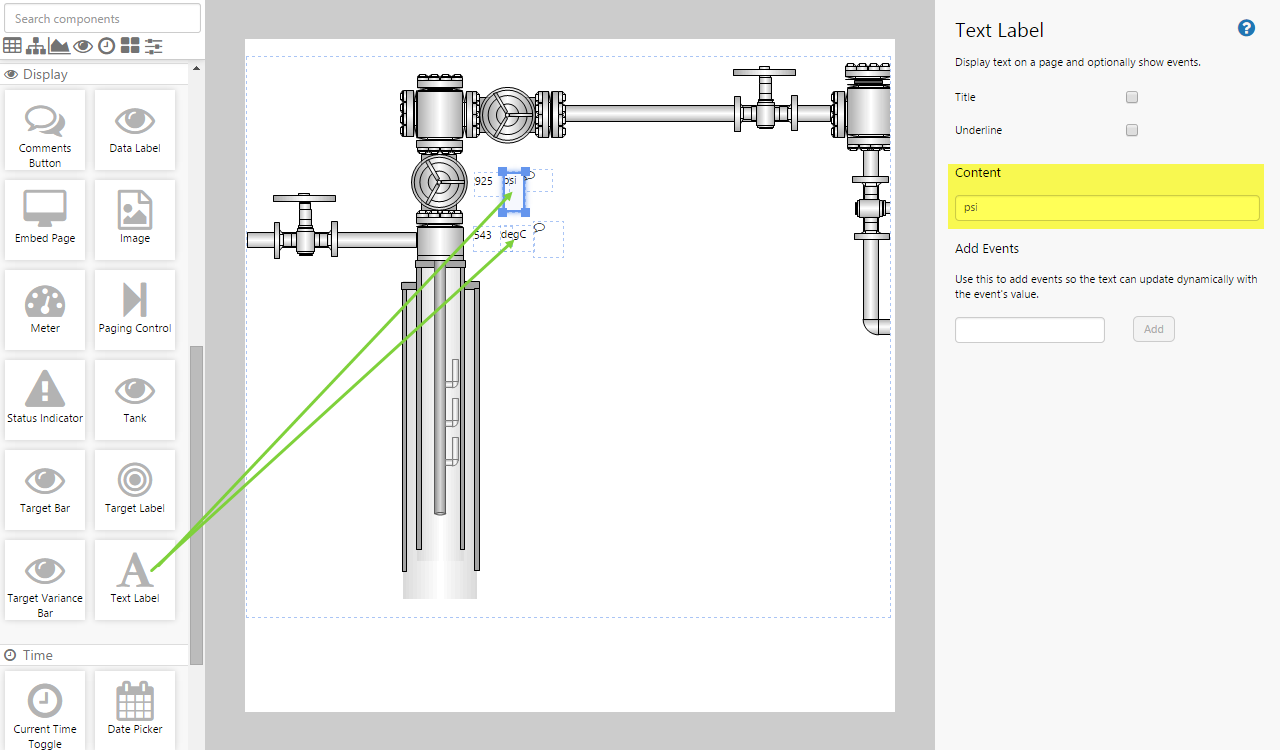This screenshot has width=1280, height=750.
Task: Select the degC label on canvas
Action: (x=513, y=235)
